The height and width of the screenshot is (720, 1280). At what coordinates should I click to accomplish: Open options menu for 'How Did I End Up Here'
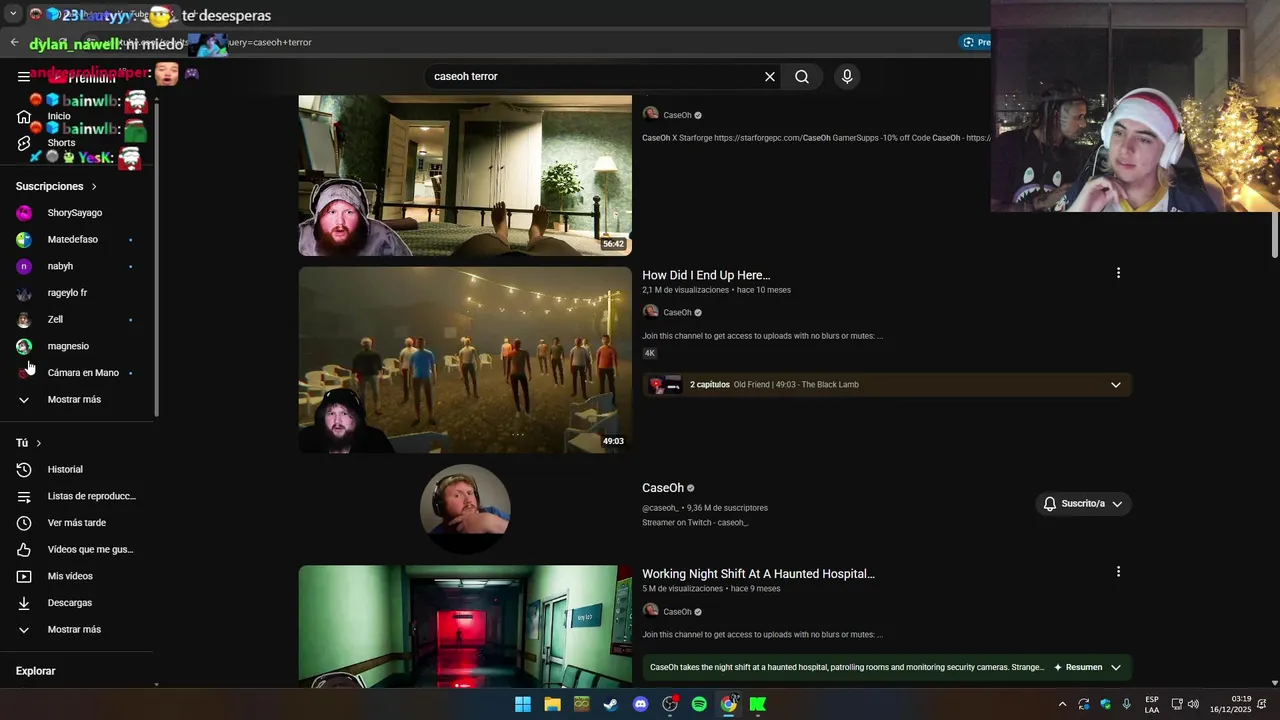tap(1118, 273)
